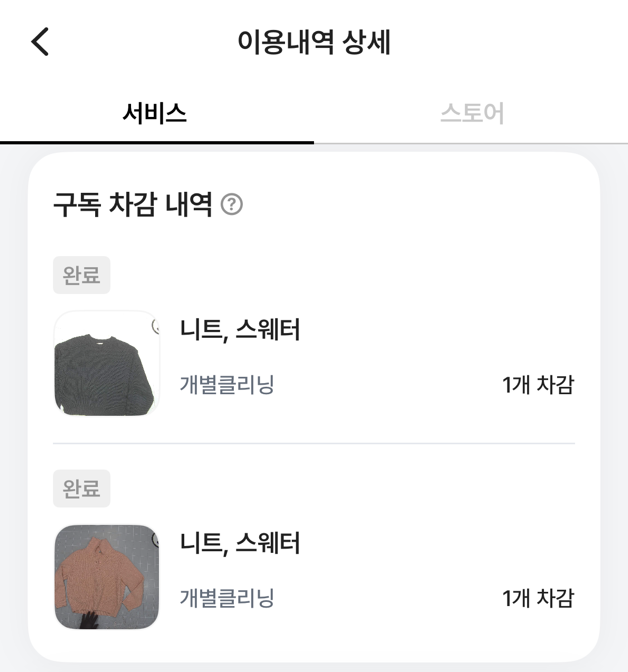Tap the 구독 차감 내역 heading

pyautogui.click(x=132, y=205)
